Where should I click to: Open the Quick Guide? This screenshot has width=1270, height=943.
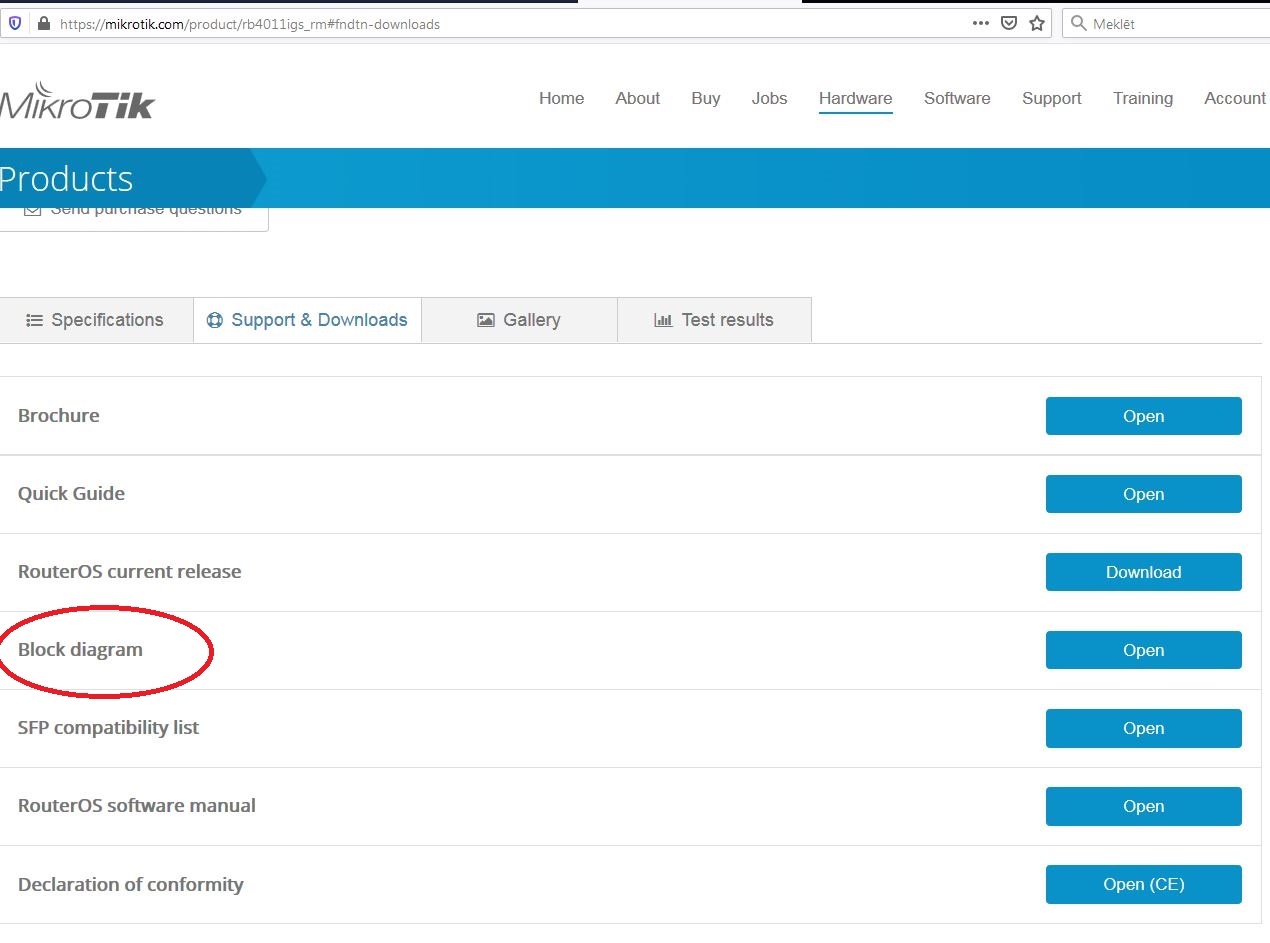pos(1143,494)
